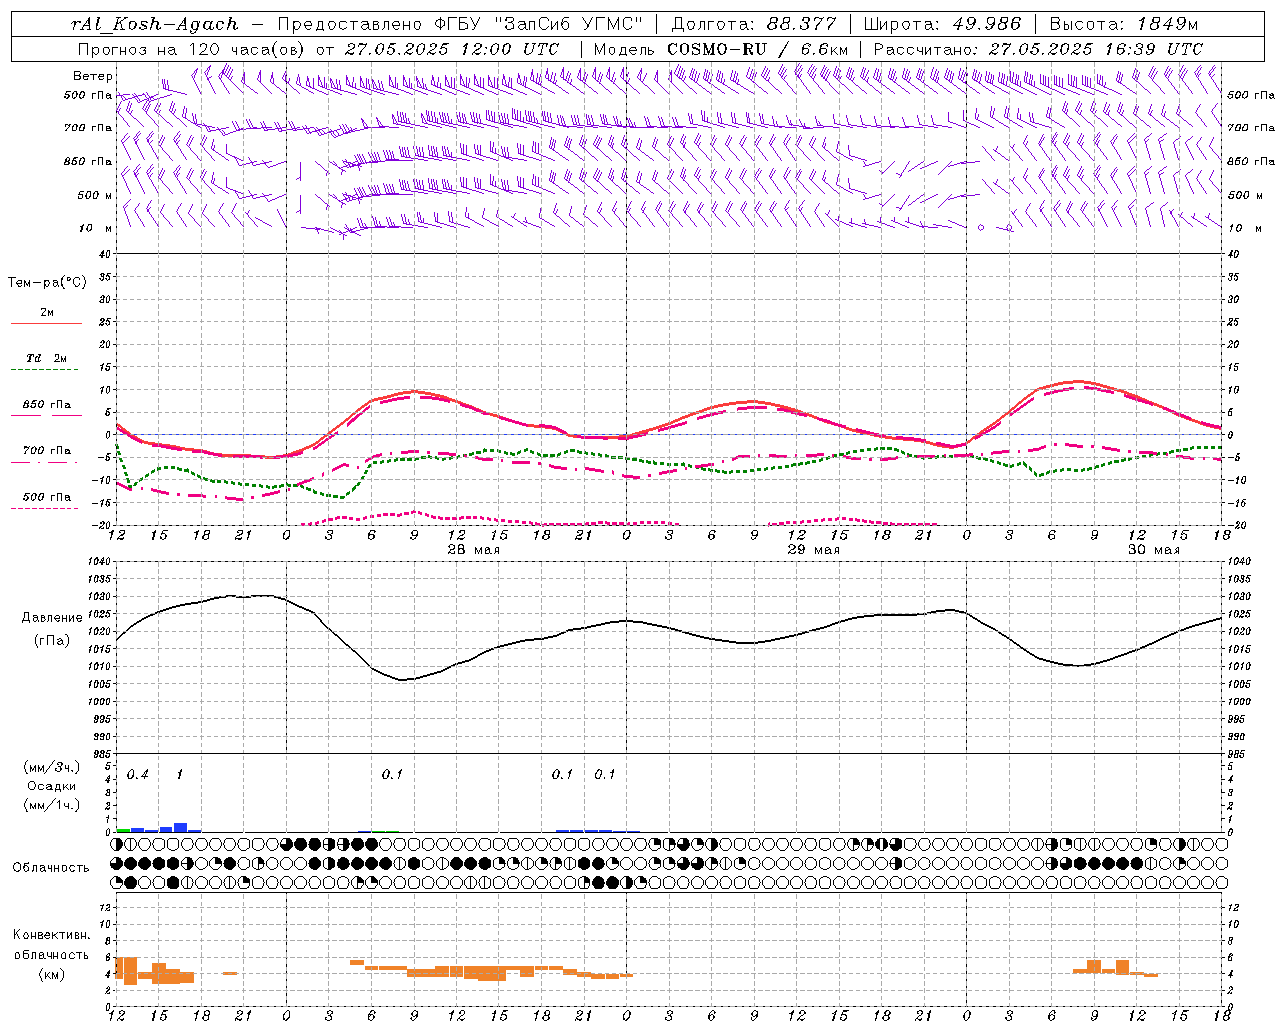1280x1024 pixels.
Task: Click the start time 27.05.2025 12:00 UTC
Action: point(452,49)
